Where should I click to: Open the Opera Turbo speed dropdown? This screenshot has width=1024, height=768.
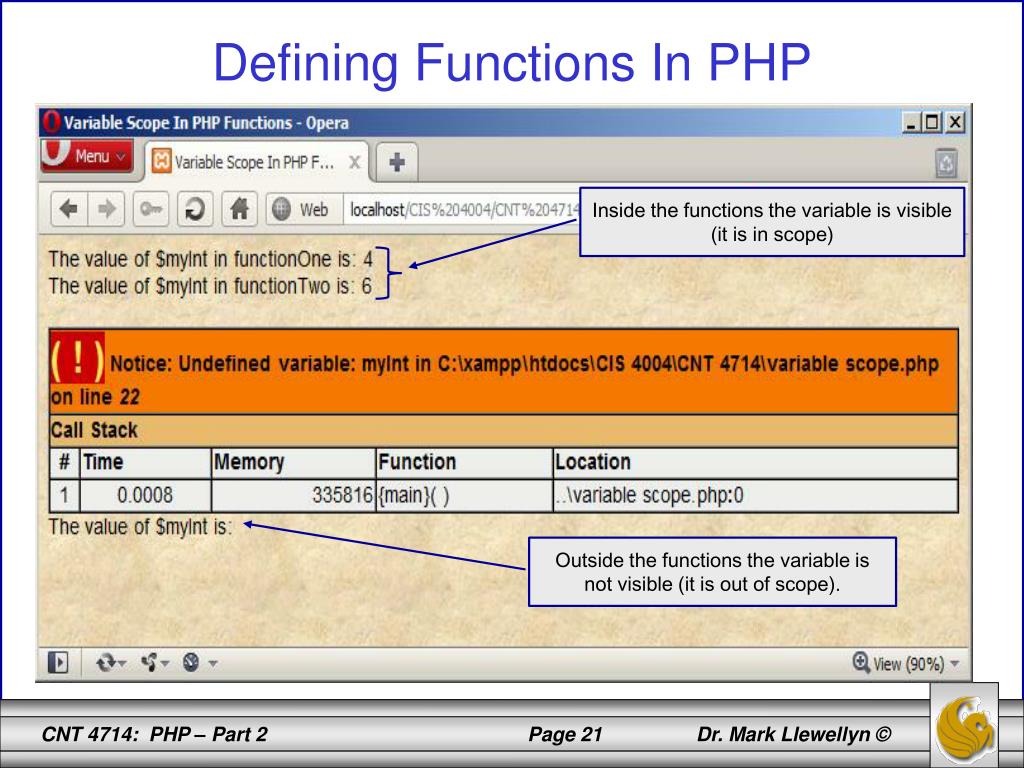point(199,664)
